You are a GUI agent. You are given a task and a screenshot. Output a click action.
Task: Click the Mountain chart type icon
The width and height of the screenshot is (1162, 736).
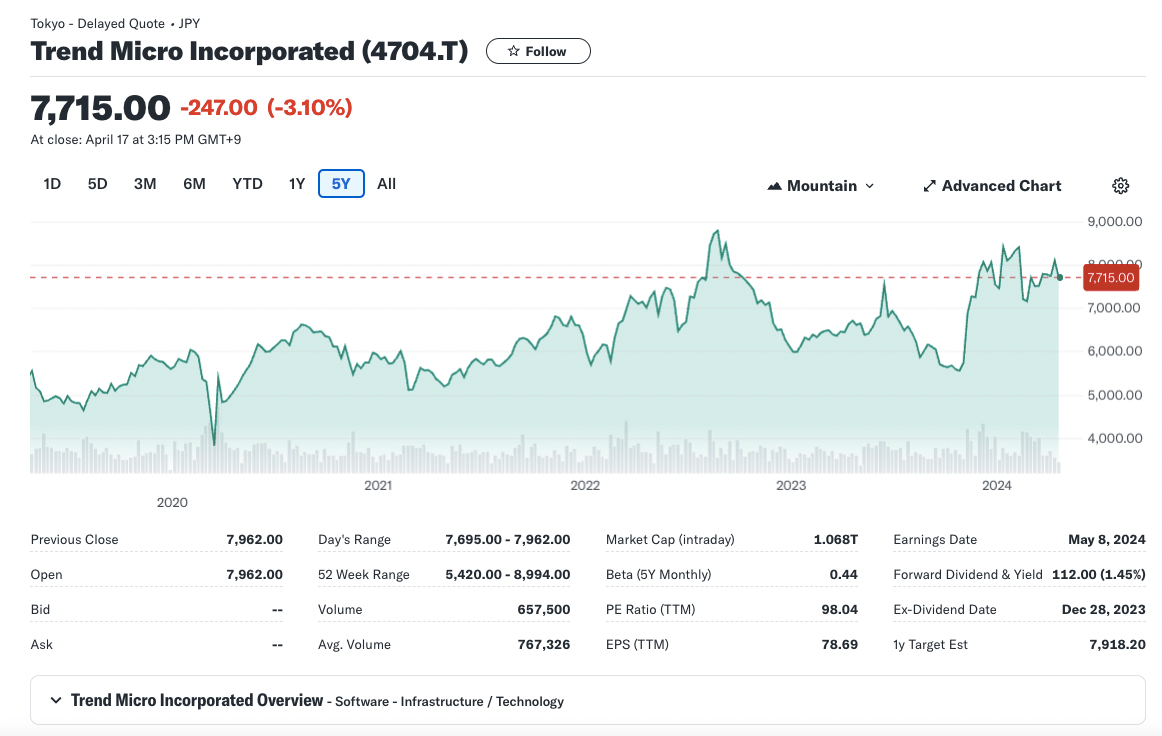coord(774,186)
